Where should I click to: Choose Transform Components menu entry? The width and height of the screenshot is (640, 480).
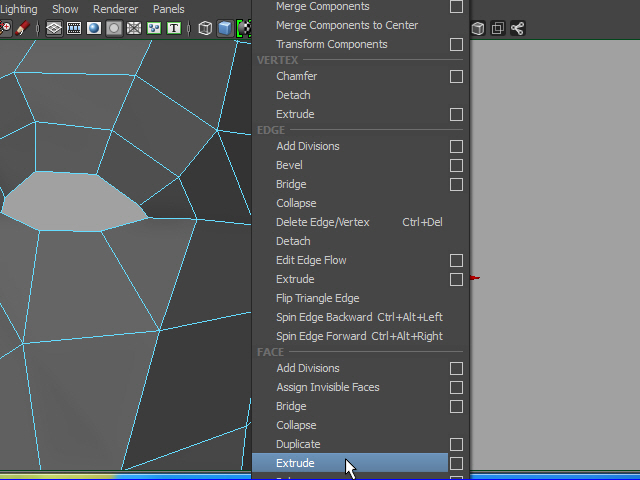pos(349,44)
